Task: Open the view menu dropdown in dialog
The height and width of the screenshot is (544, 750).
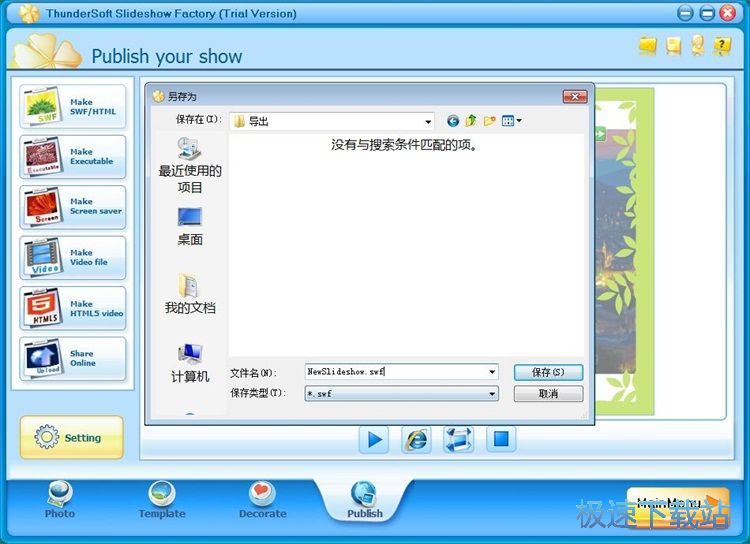Action: pos(511,121)
